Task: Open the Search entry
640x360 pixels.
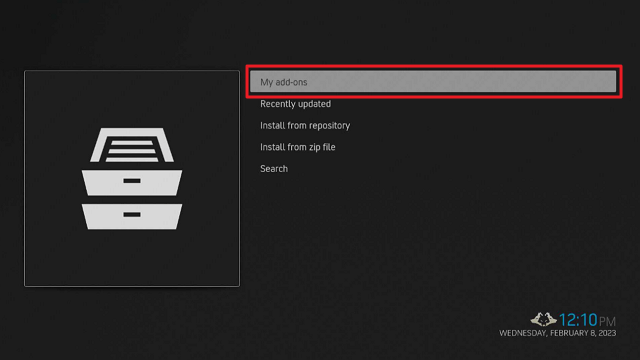Action: pos(274,169)
